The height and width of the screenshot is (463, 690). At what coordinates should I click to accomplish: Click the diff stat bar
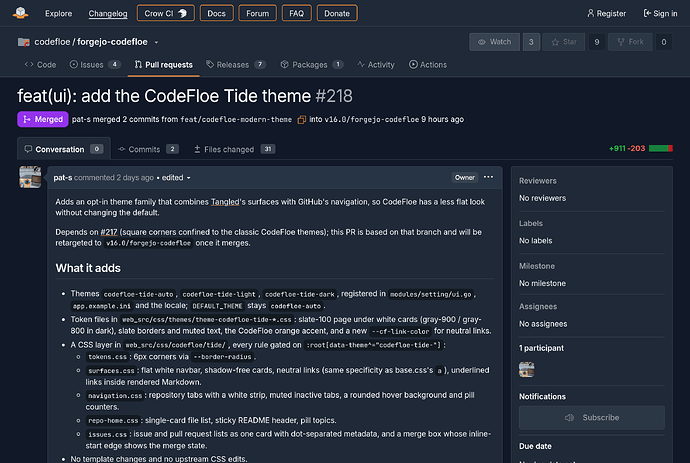661,148
